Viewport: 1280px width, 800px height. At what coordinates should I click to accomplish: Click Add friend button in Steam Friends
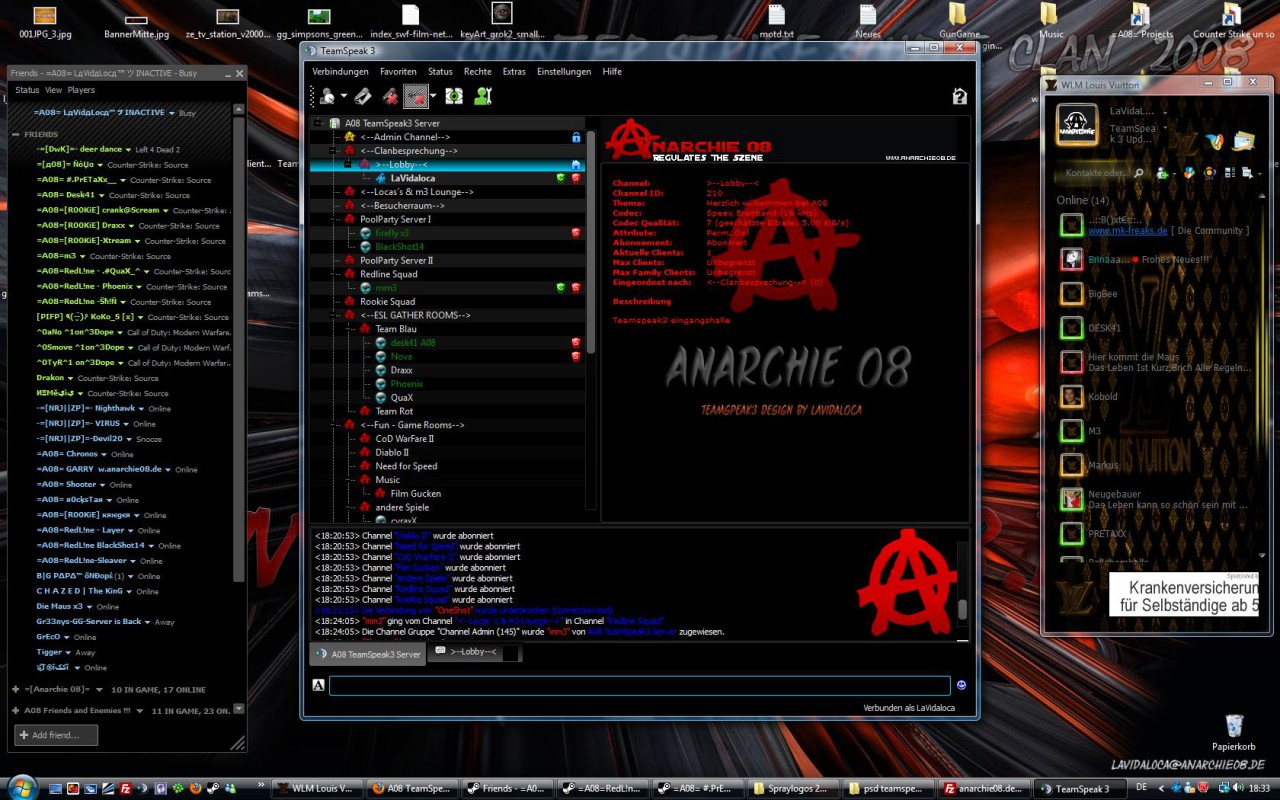click(56, 735)
